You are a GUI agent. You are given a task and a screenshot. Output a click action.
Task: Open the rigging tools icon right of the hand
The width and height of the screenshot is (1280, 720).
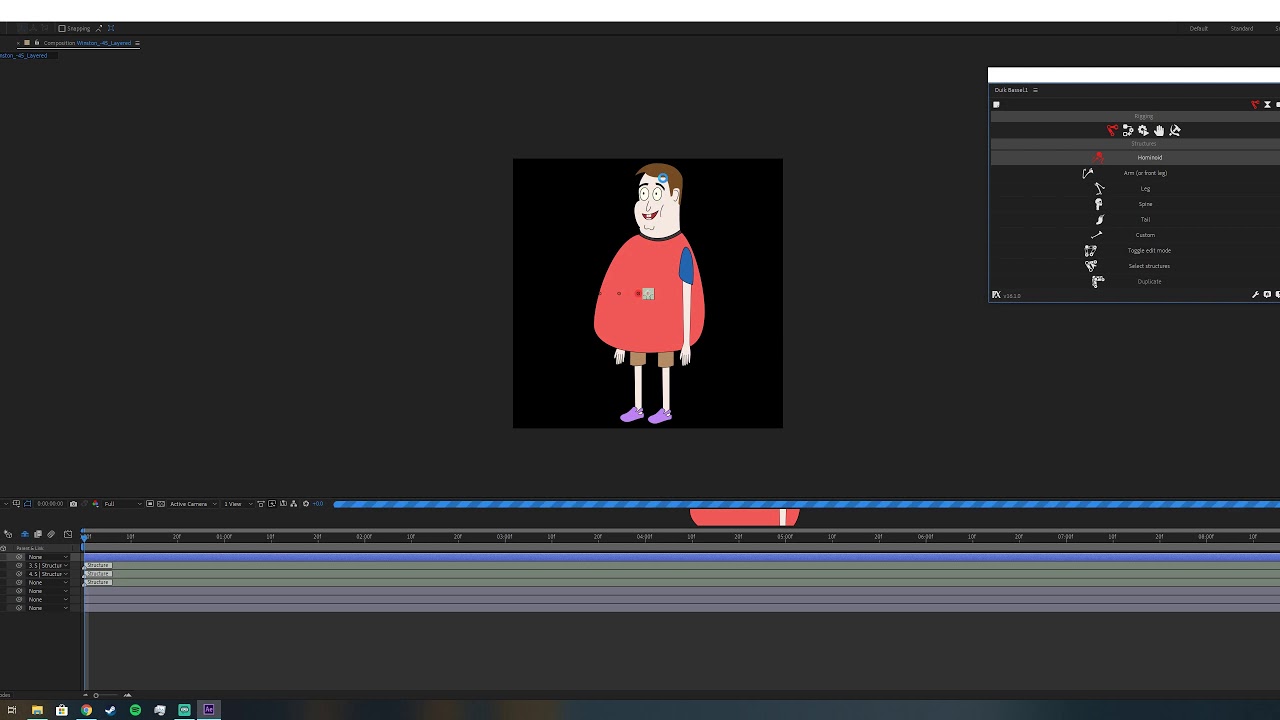coord(1175,130)
